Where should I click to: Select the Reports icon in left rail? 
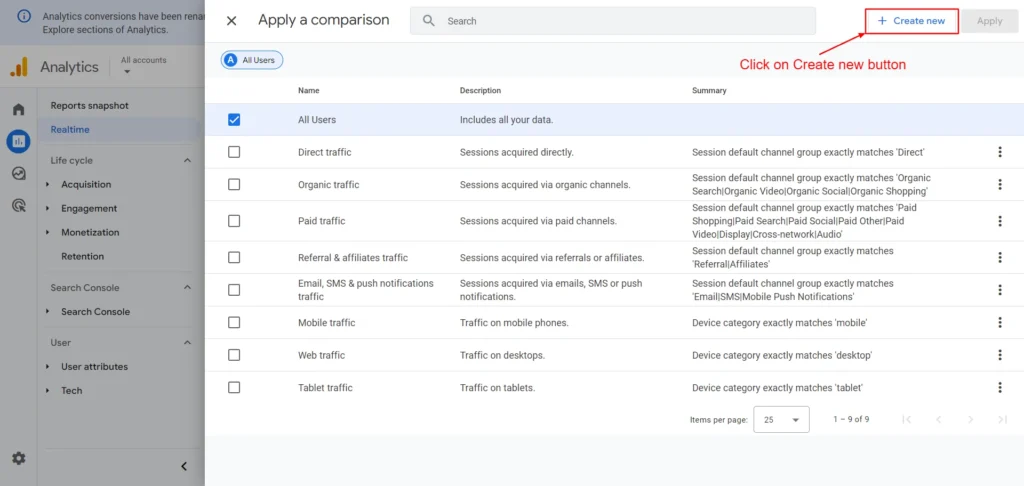pyautogui.click(x=18, y=140)
